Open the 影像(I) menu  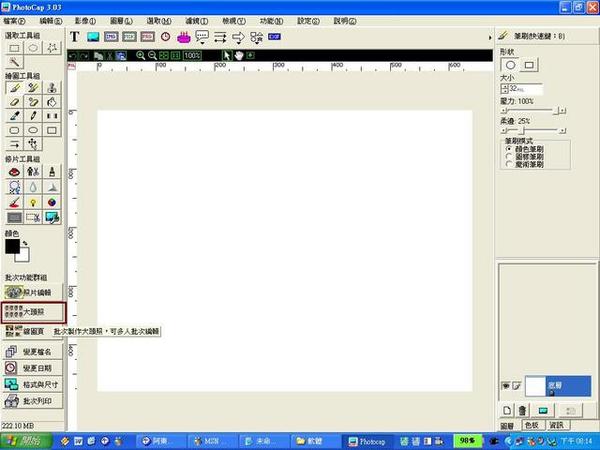(85, 21)
